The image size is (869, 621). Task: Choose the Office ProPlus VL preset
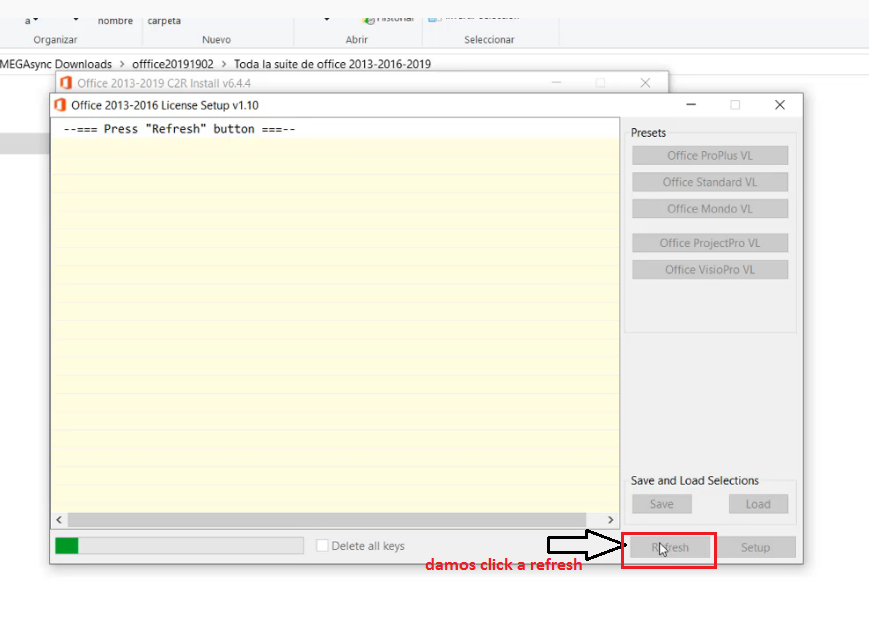tap(710, 156)
